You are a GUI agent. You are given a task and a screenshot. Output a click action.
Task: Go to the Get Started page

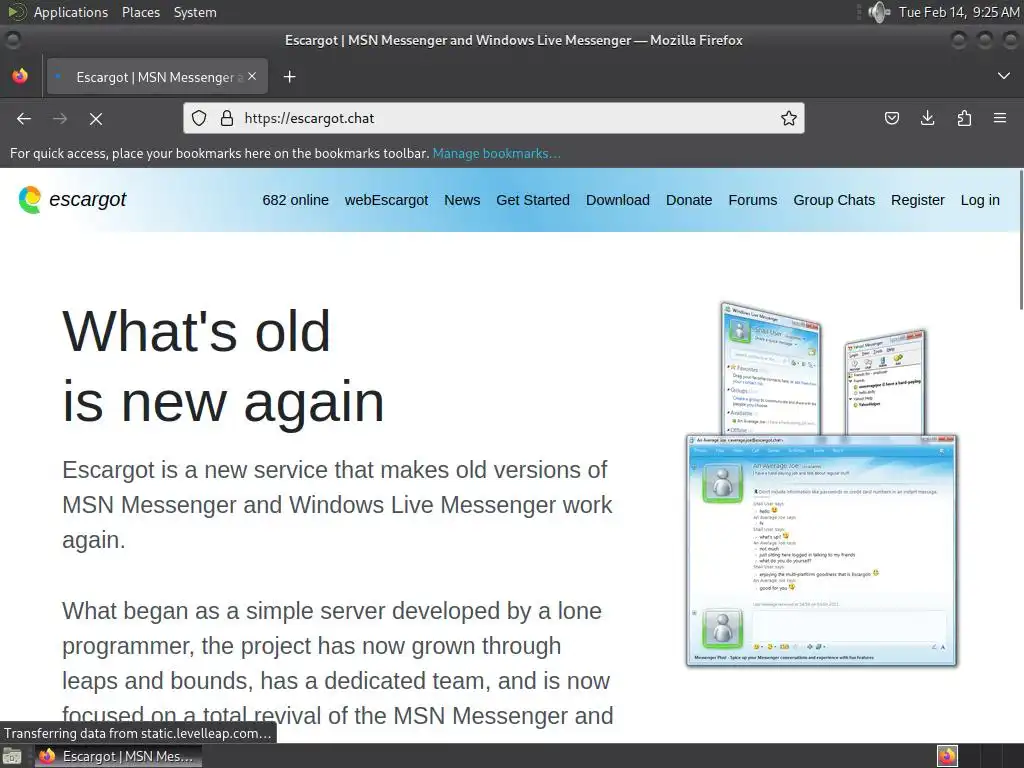[533, 200]
